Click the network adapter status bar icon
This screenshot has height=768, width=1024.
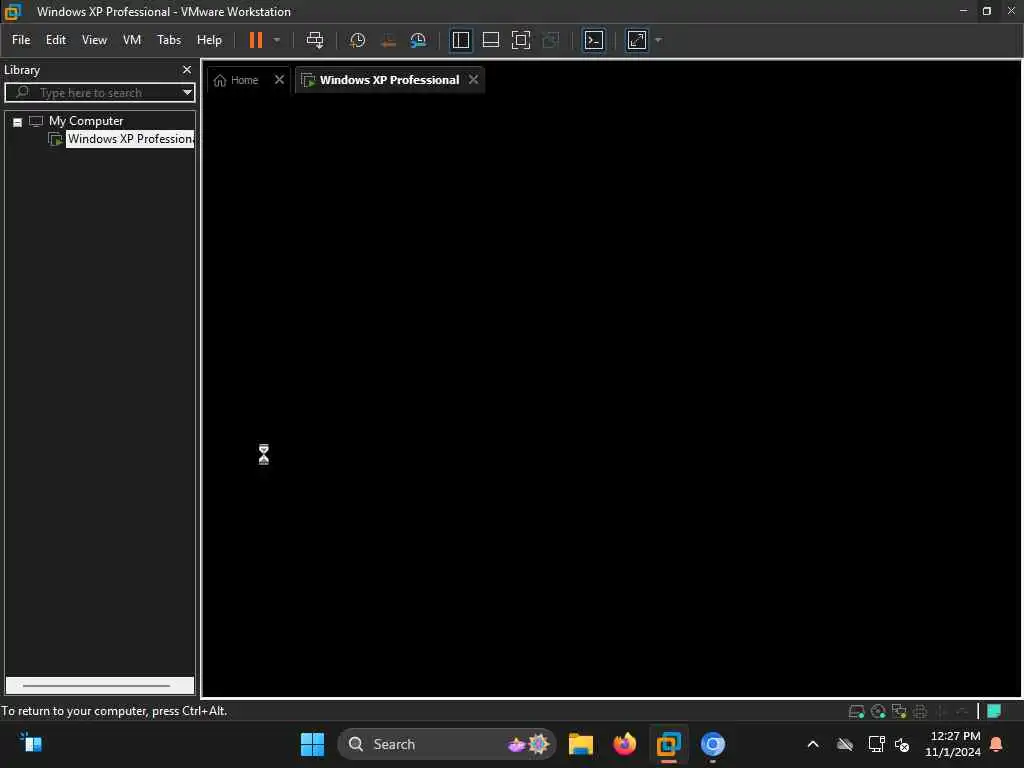[x=899, y=711]
